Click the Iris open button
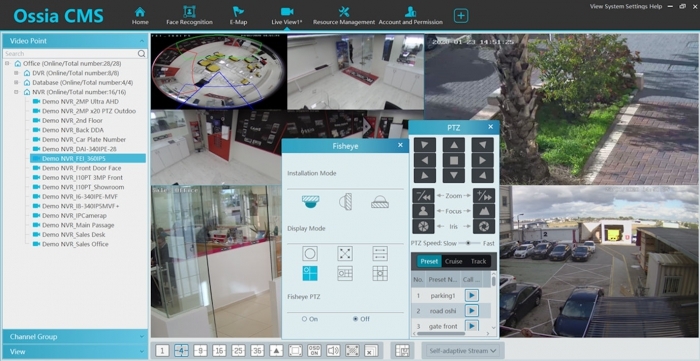Image resolution: width=700 pixels, height=361 pixels. pos(484,226)
